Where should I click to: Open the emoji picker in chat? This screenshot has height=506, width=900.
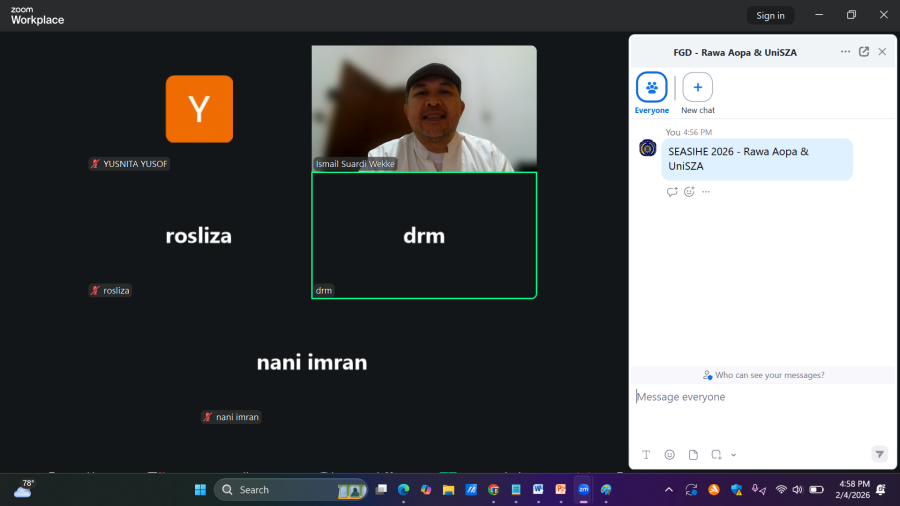[x=669, y=454]
